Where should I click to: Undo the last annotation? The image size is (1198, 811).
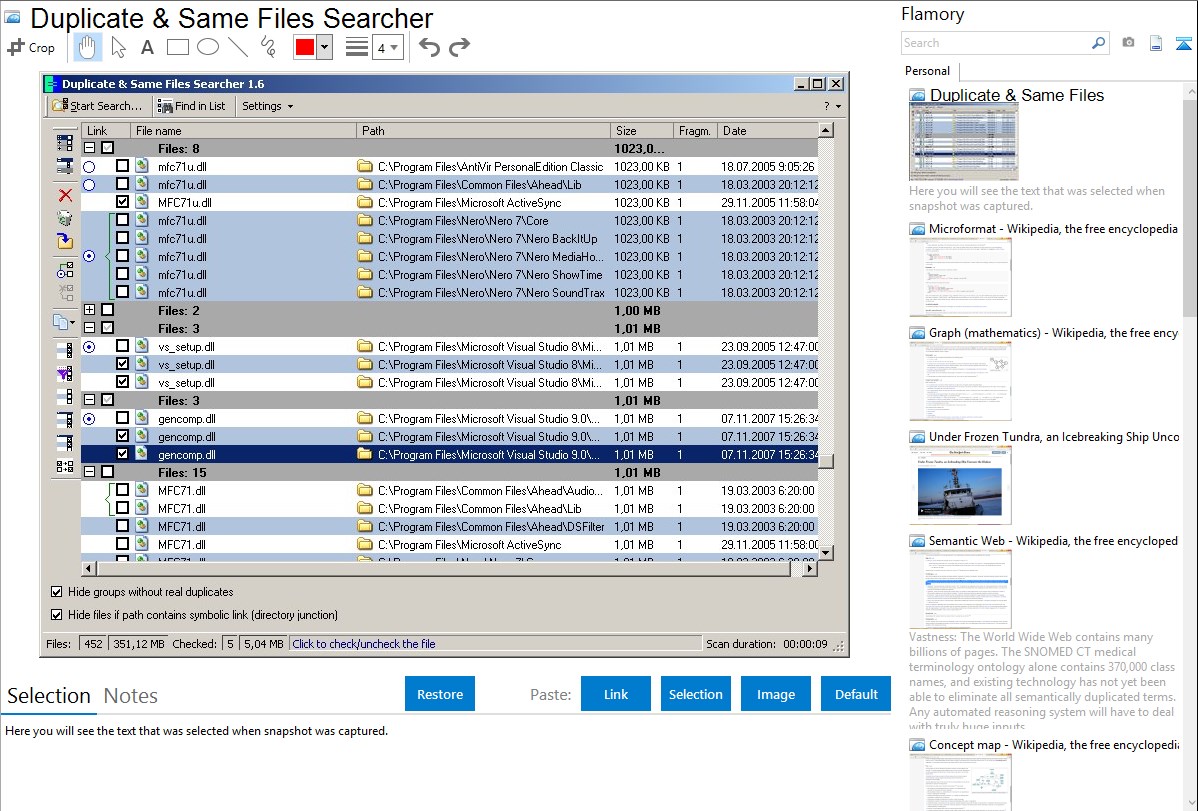[429, 47]
